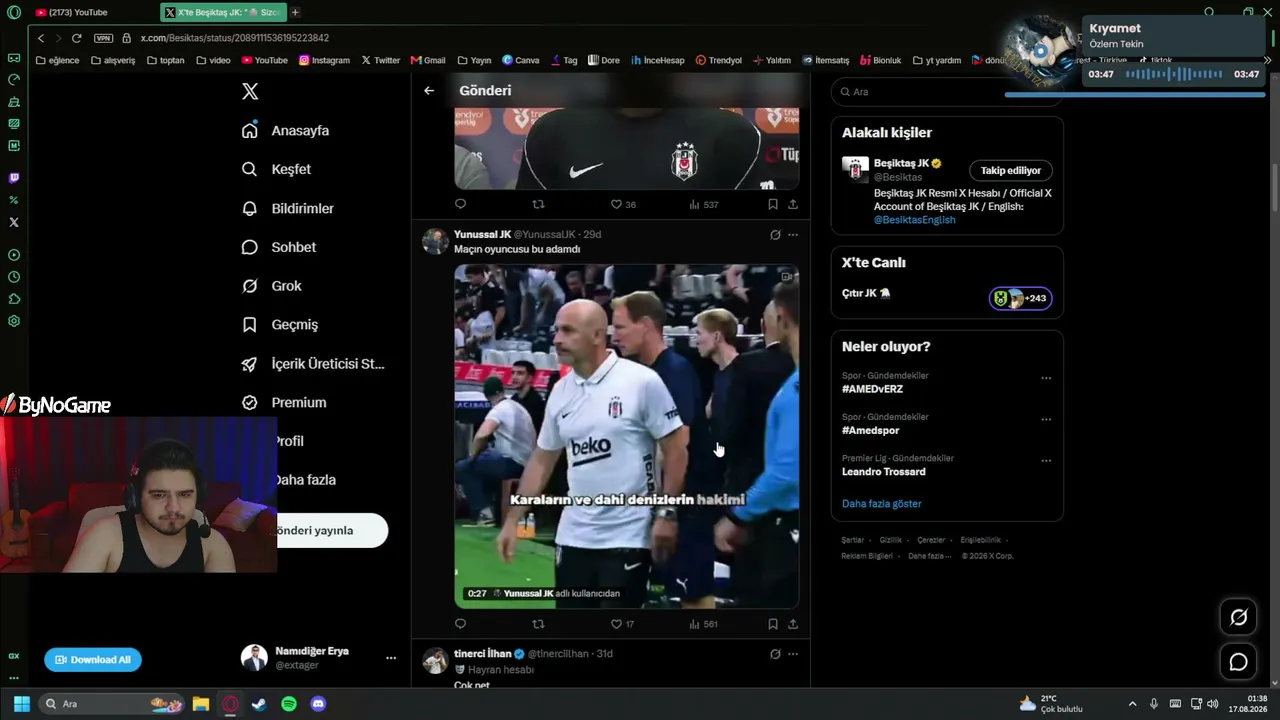Ask Grok about Yunussal JK's post
This screenshot has height=720, width=1280.
[x=775, y=235]
